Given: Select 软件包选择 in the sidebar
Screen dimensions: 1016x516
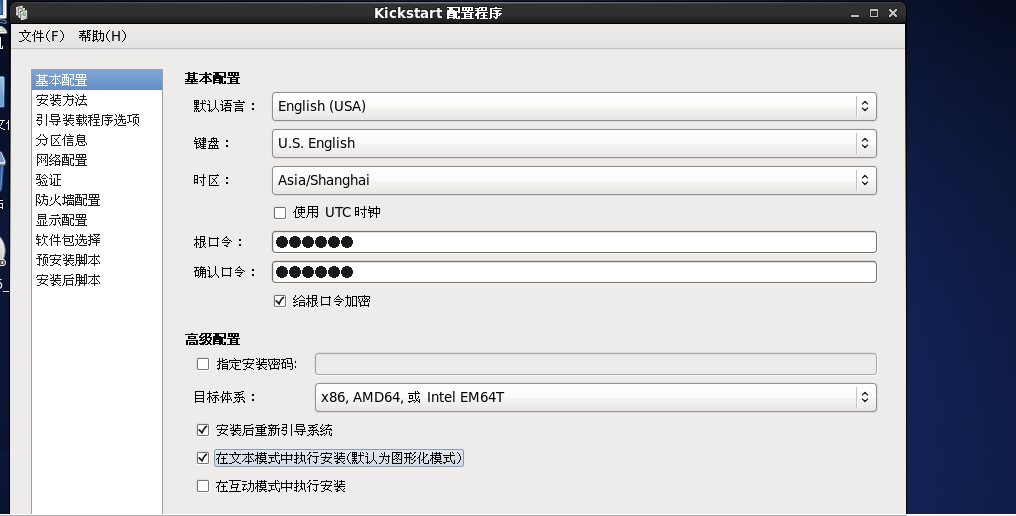Looking at the screenshot, I should coord(68,240).
